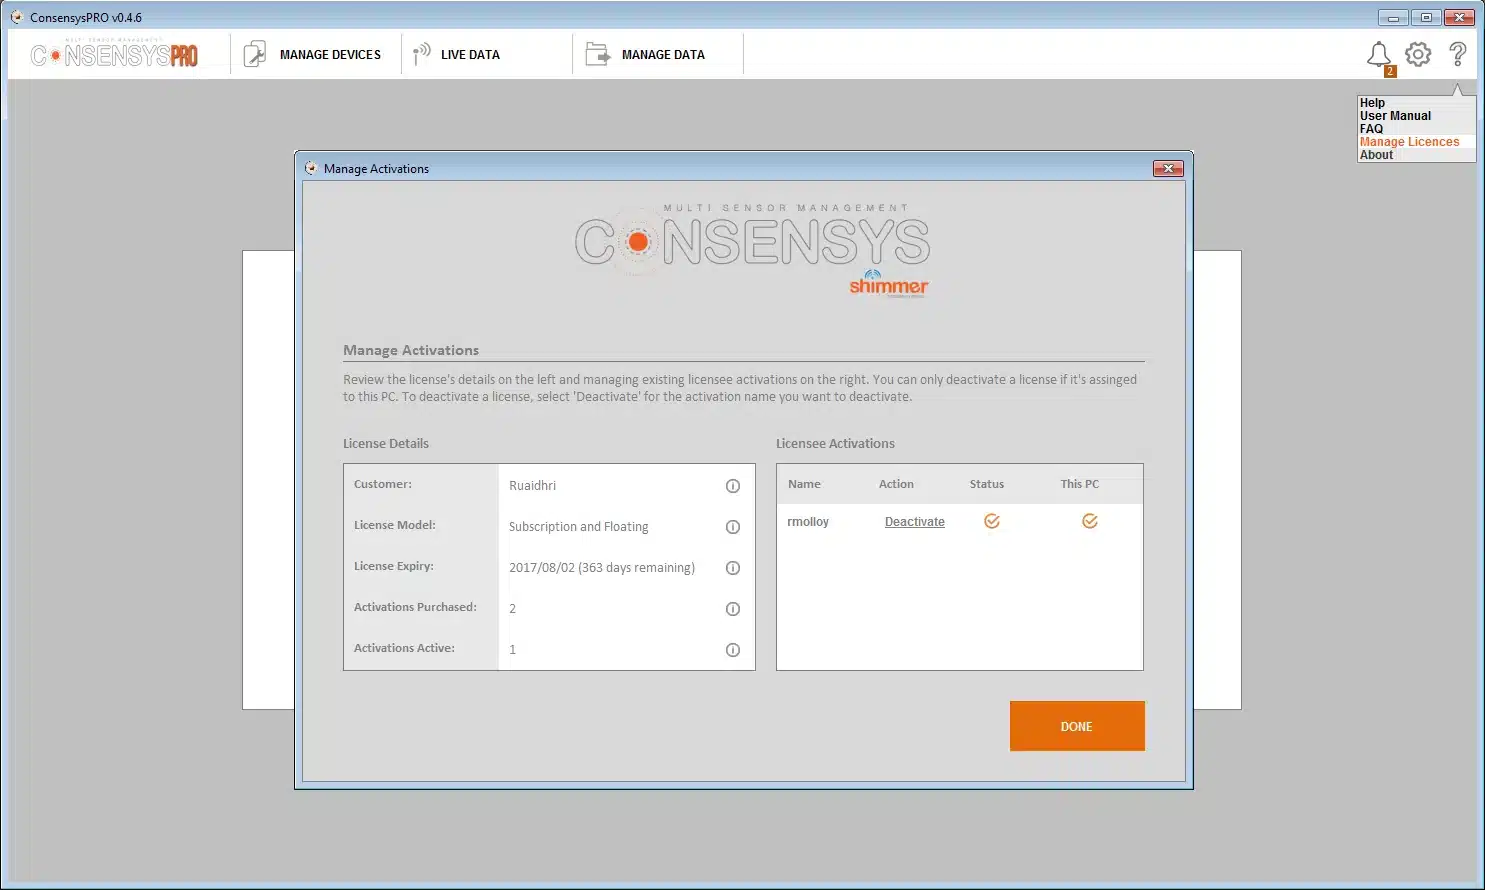
Task: Click the Status checkmark for rmolloy
Action: (x=992, y=521)
